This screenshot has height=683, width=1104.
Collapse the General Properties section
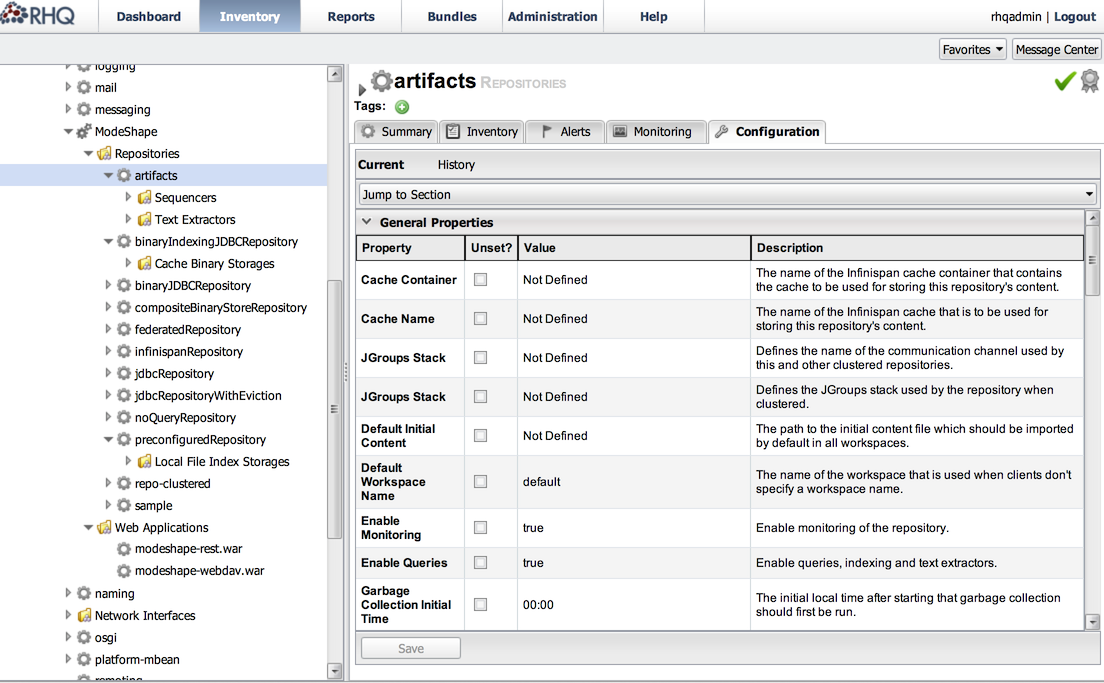coord(366,222)
